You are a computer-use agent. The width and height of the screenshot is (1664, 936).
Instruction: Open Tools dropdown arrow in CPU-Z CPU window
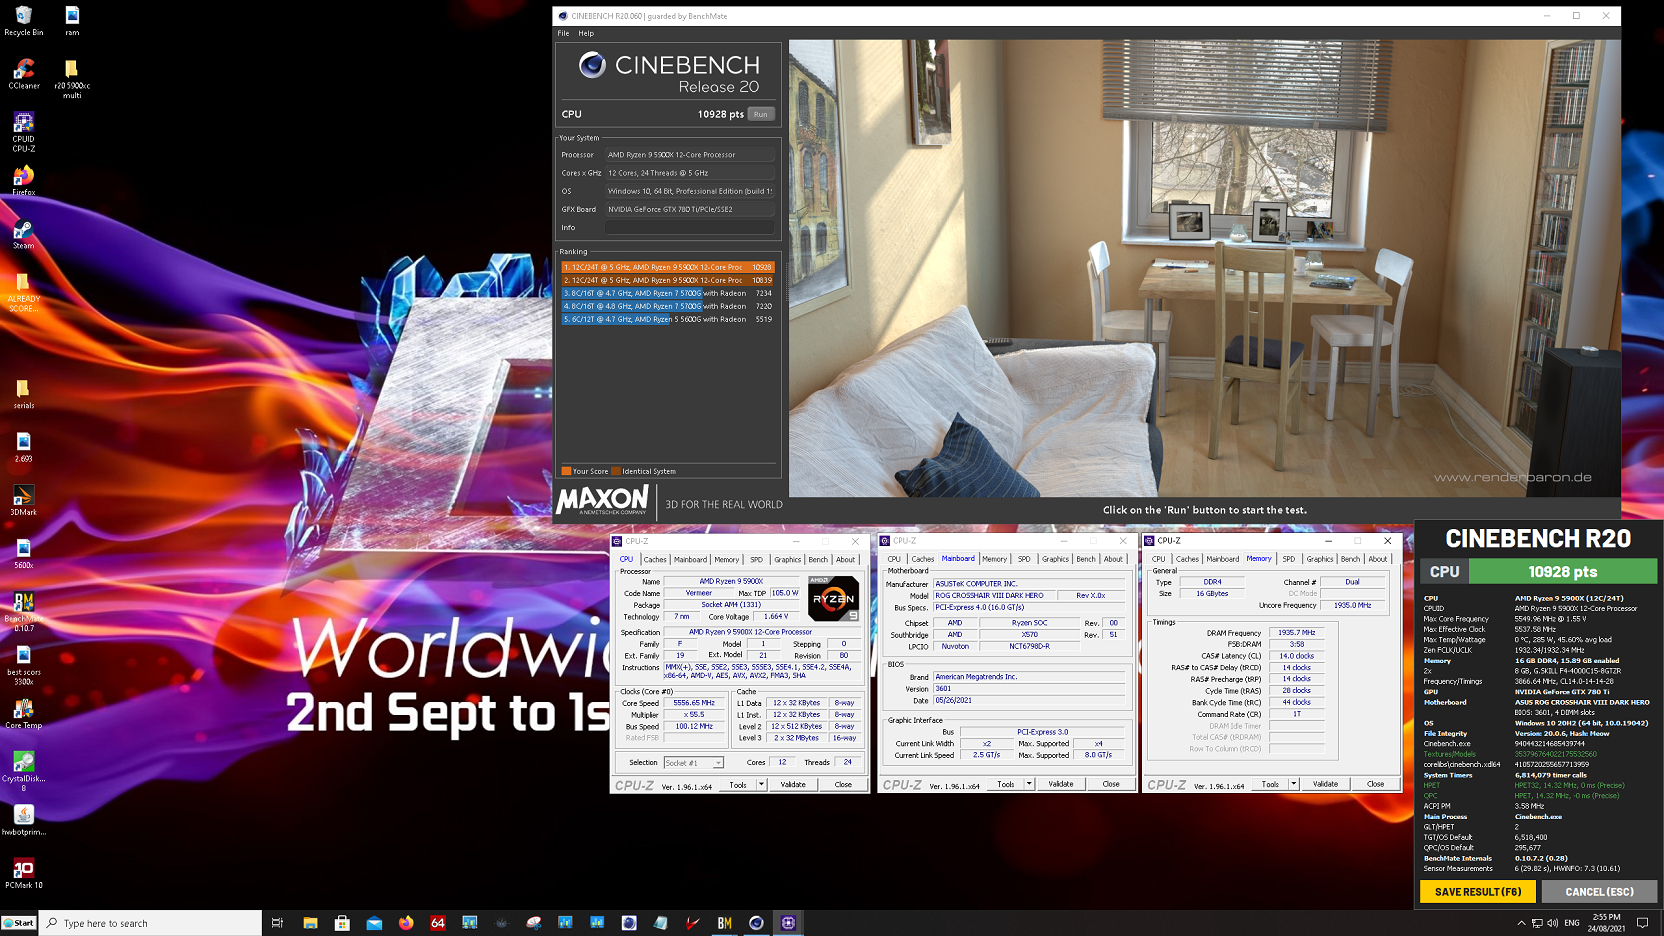pyautogui.click(x=762, y=785)
